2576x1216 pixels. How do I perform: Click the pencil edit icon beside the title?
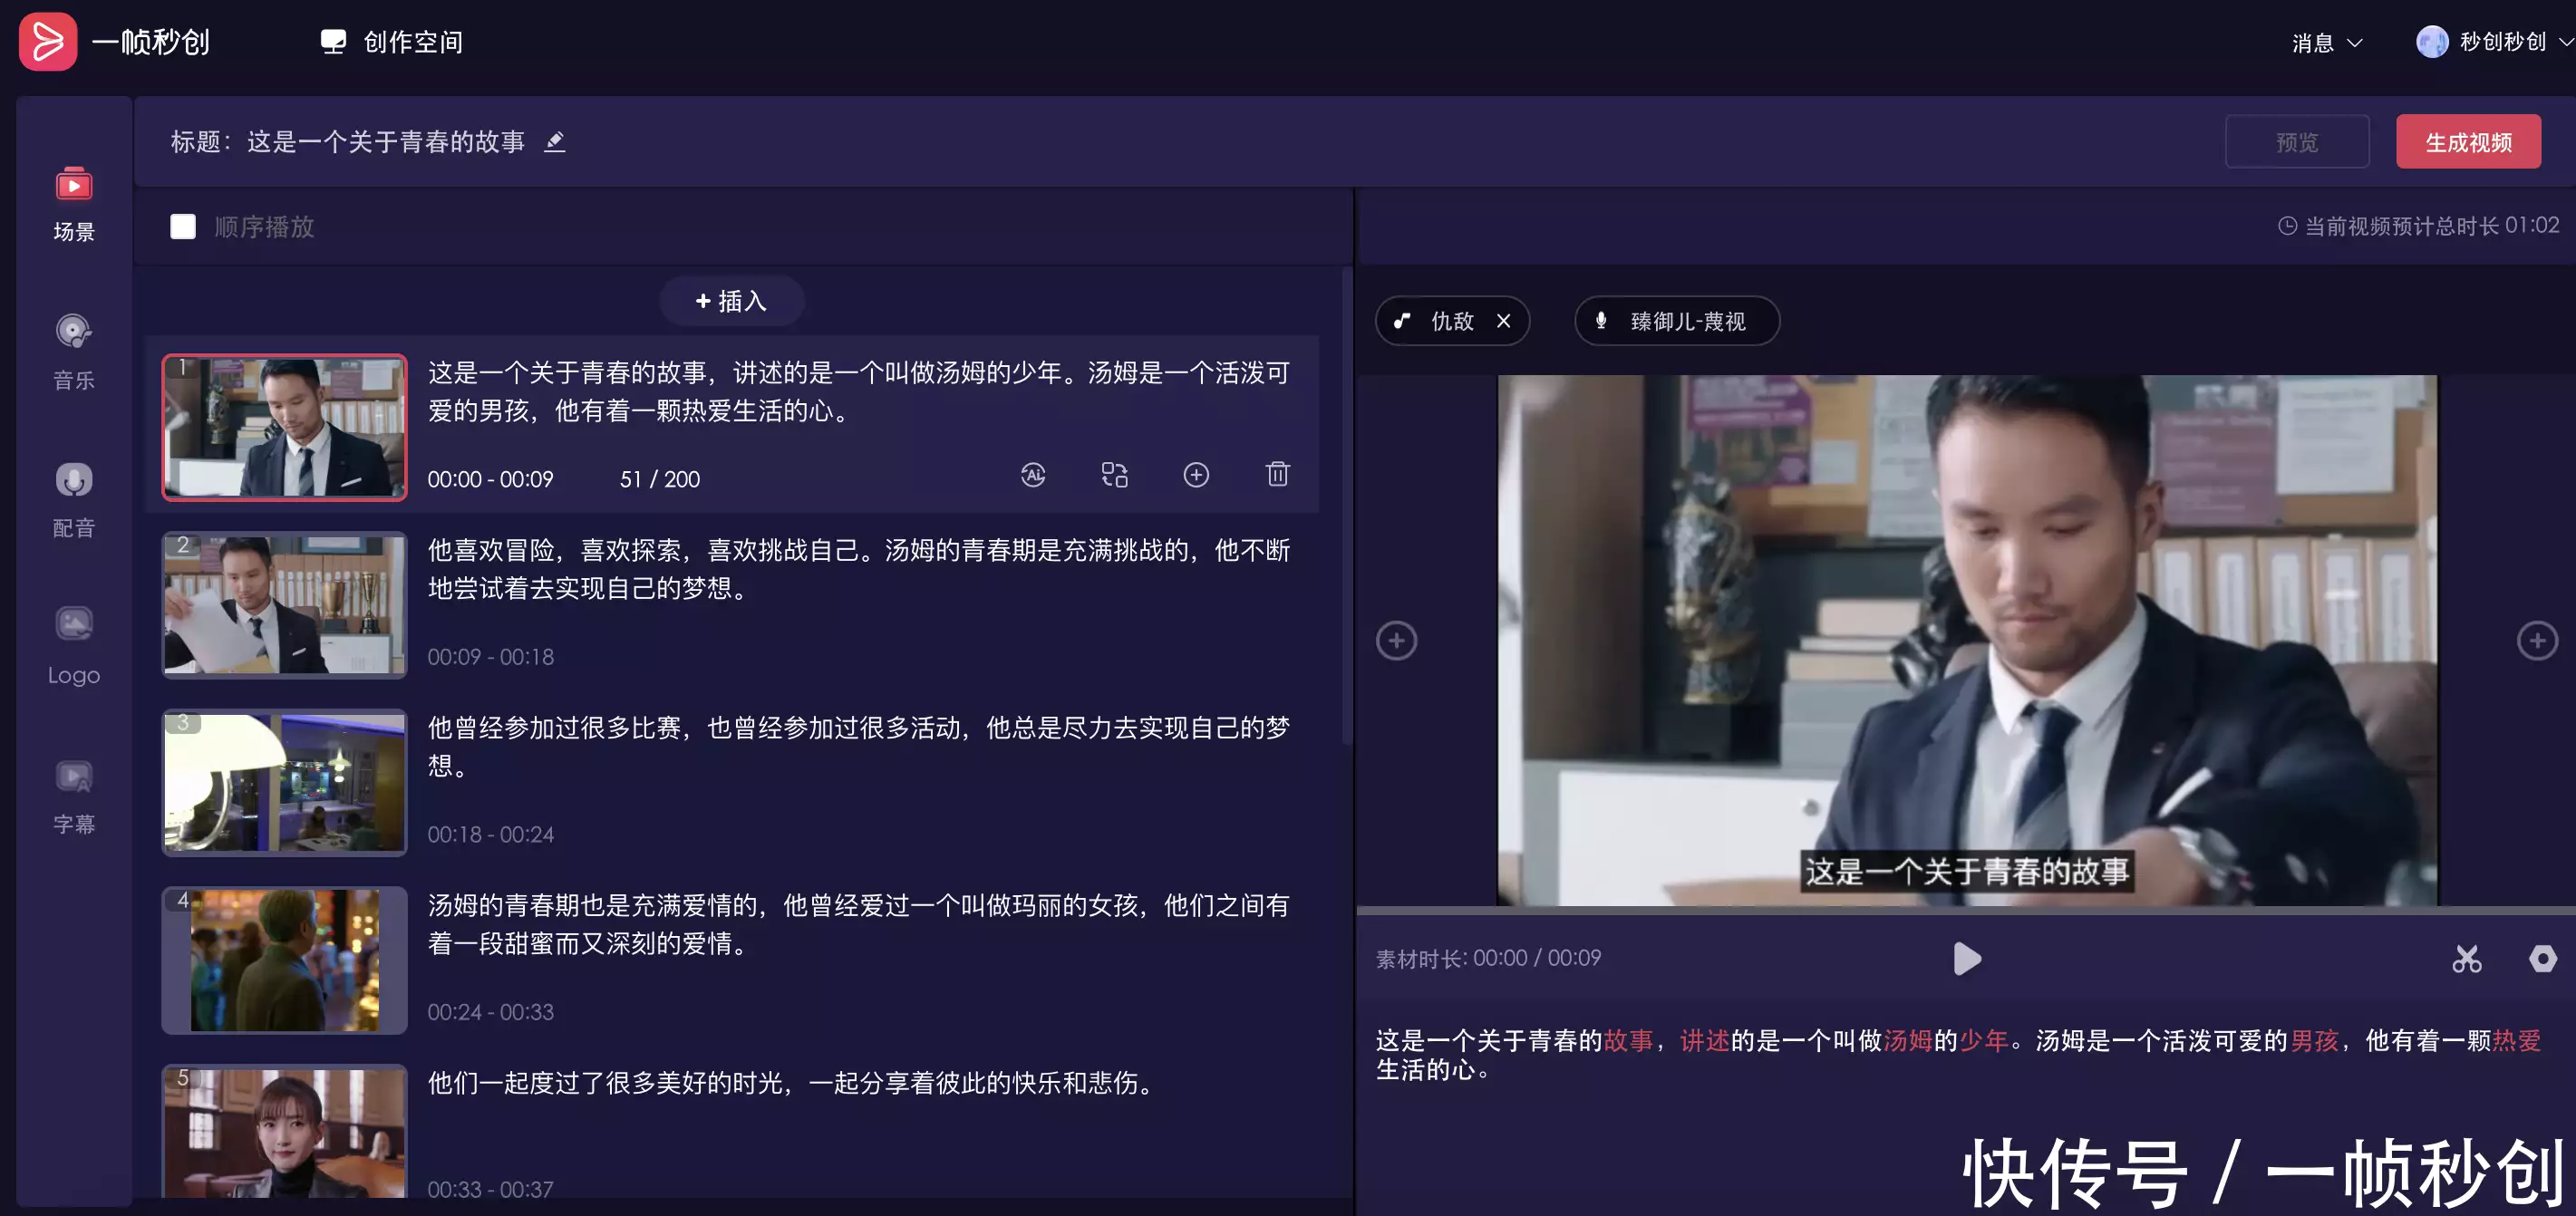point(555,142)
